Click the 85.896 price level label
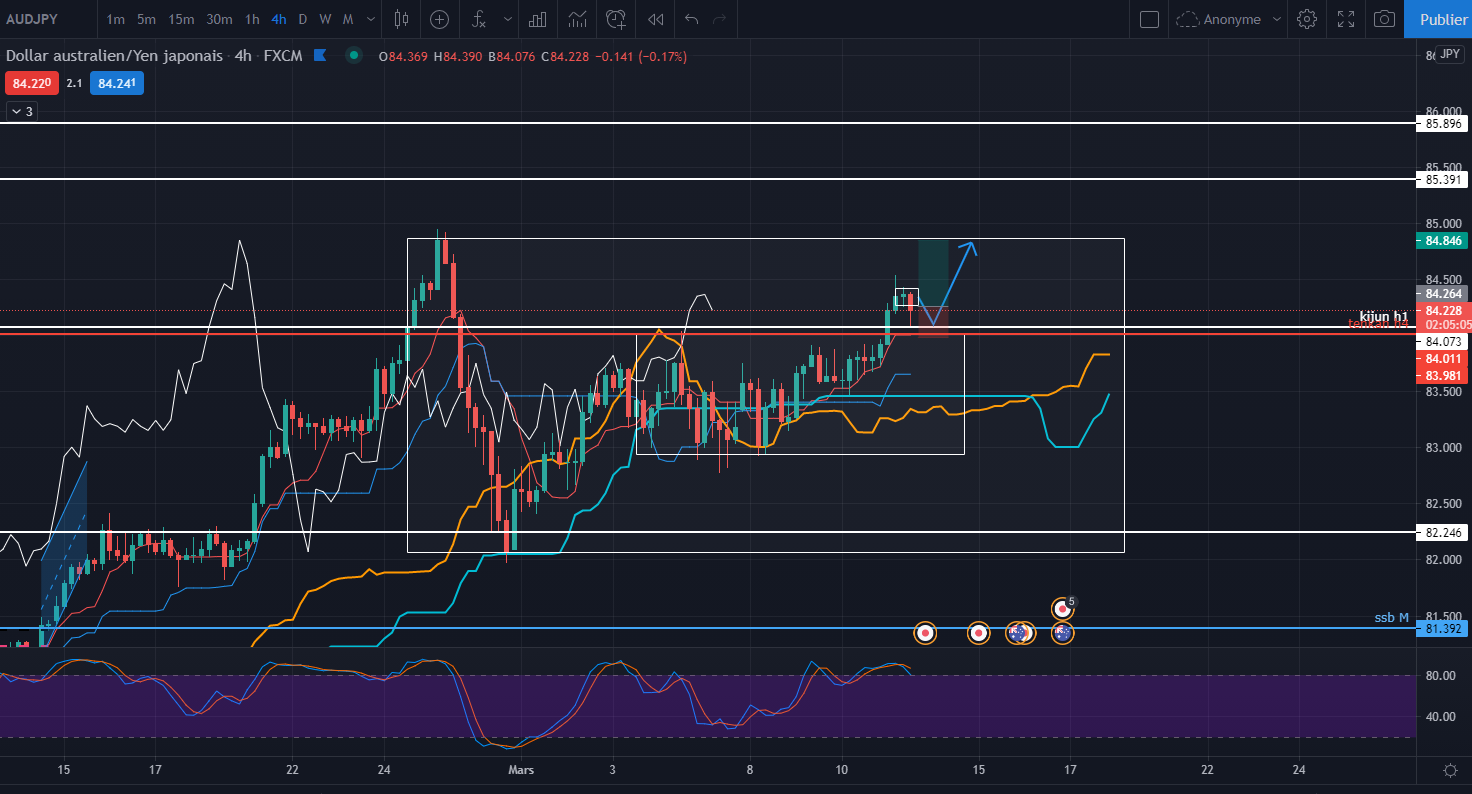This screenshot has width=1472, height=794. coord(1442,123)
